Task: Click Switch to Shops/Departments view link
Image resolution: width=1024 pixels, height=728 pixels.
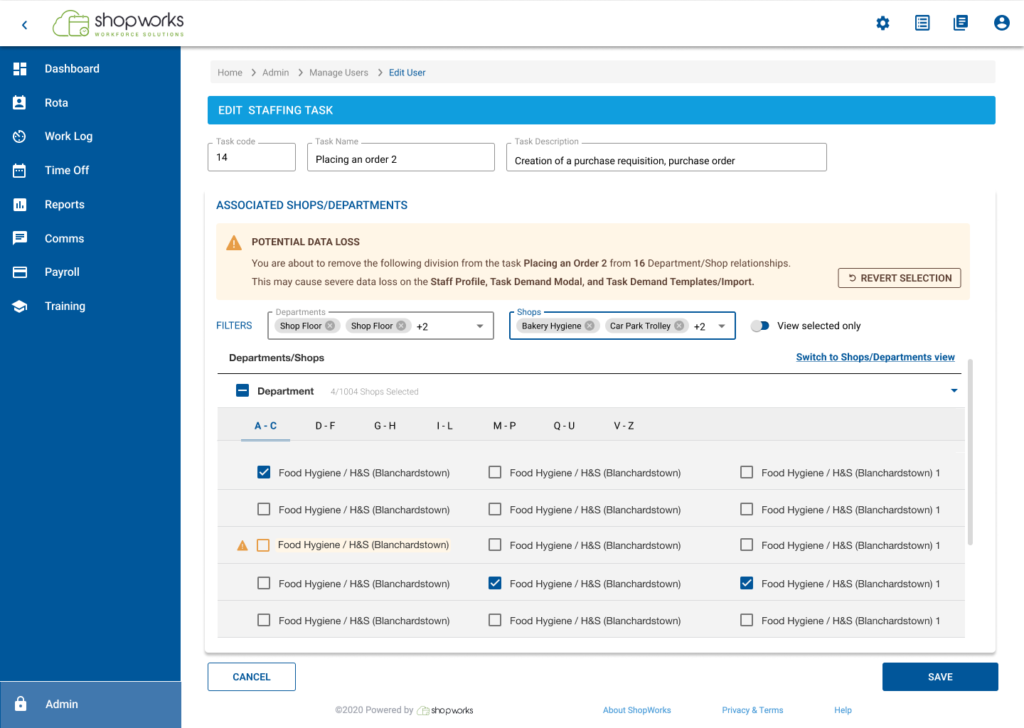Action: [x=875, y=357]
